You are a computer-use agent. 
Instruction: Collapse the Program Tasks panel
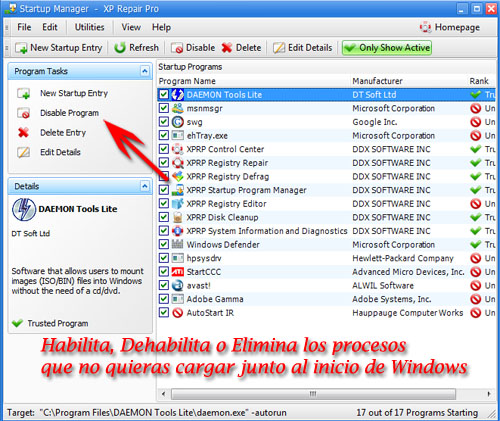tap(145, 71)
